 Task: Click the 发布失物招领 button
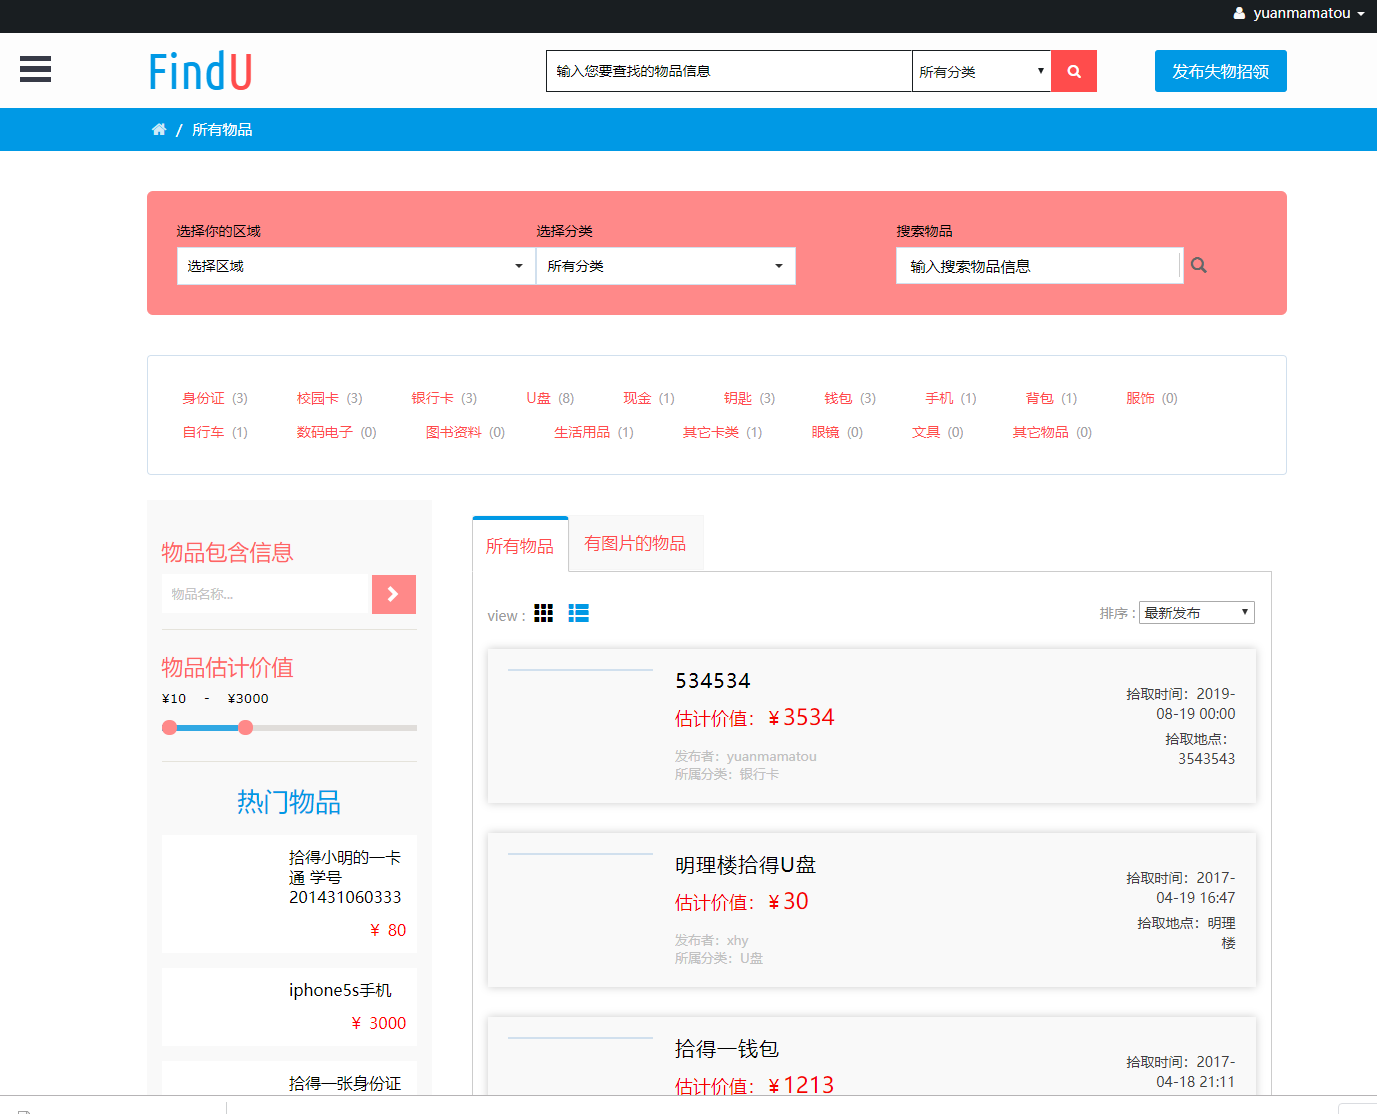(1220, 70)
